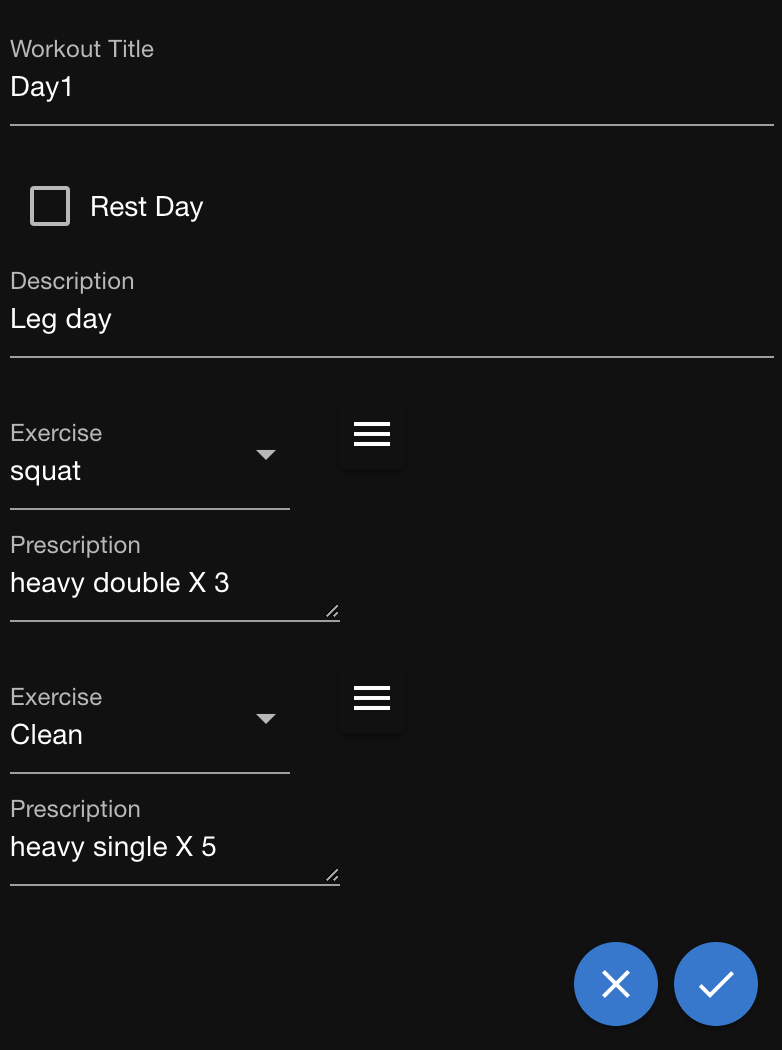Click resize handle of heavy single prescription
The height and width of the screenshot is (1050, 782).
[x=332, y=875]
